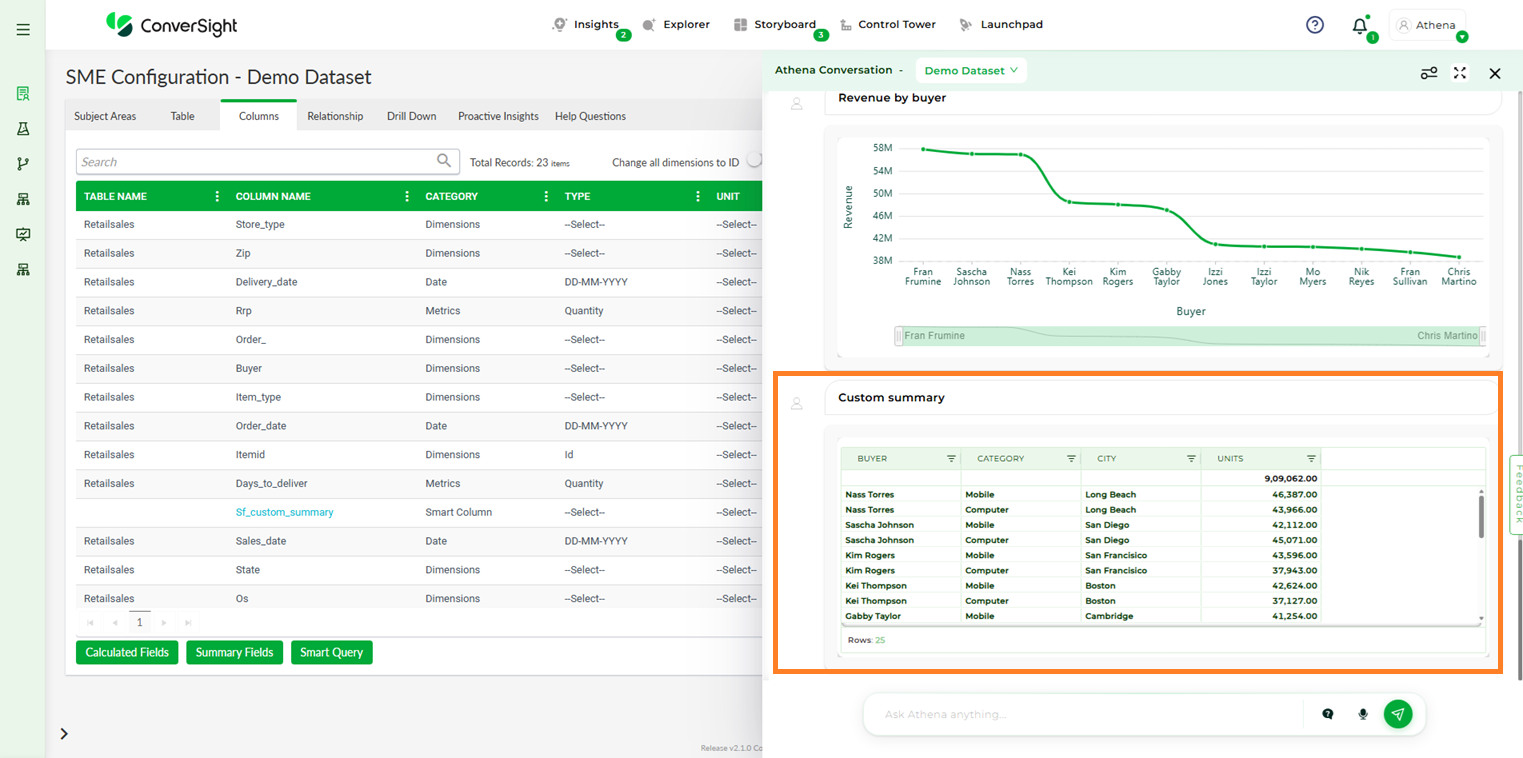Screen dimensions: 1523x758
Task: Open the Proactive Insights tab
Action: pyautogui.click(x=498, y=116)
